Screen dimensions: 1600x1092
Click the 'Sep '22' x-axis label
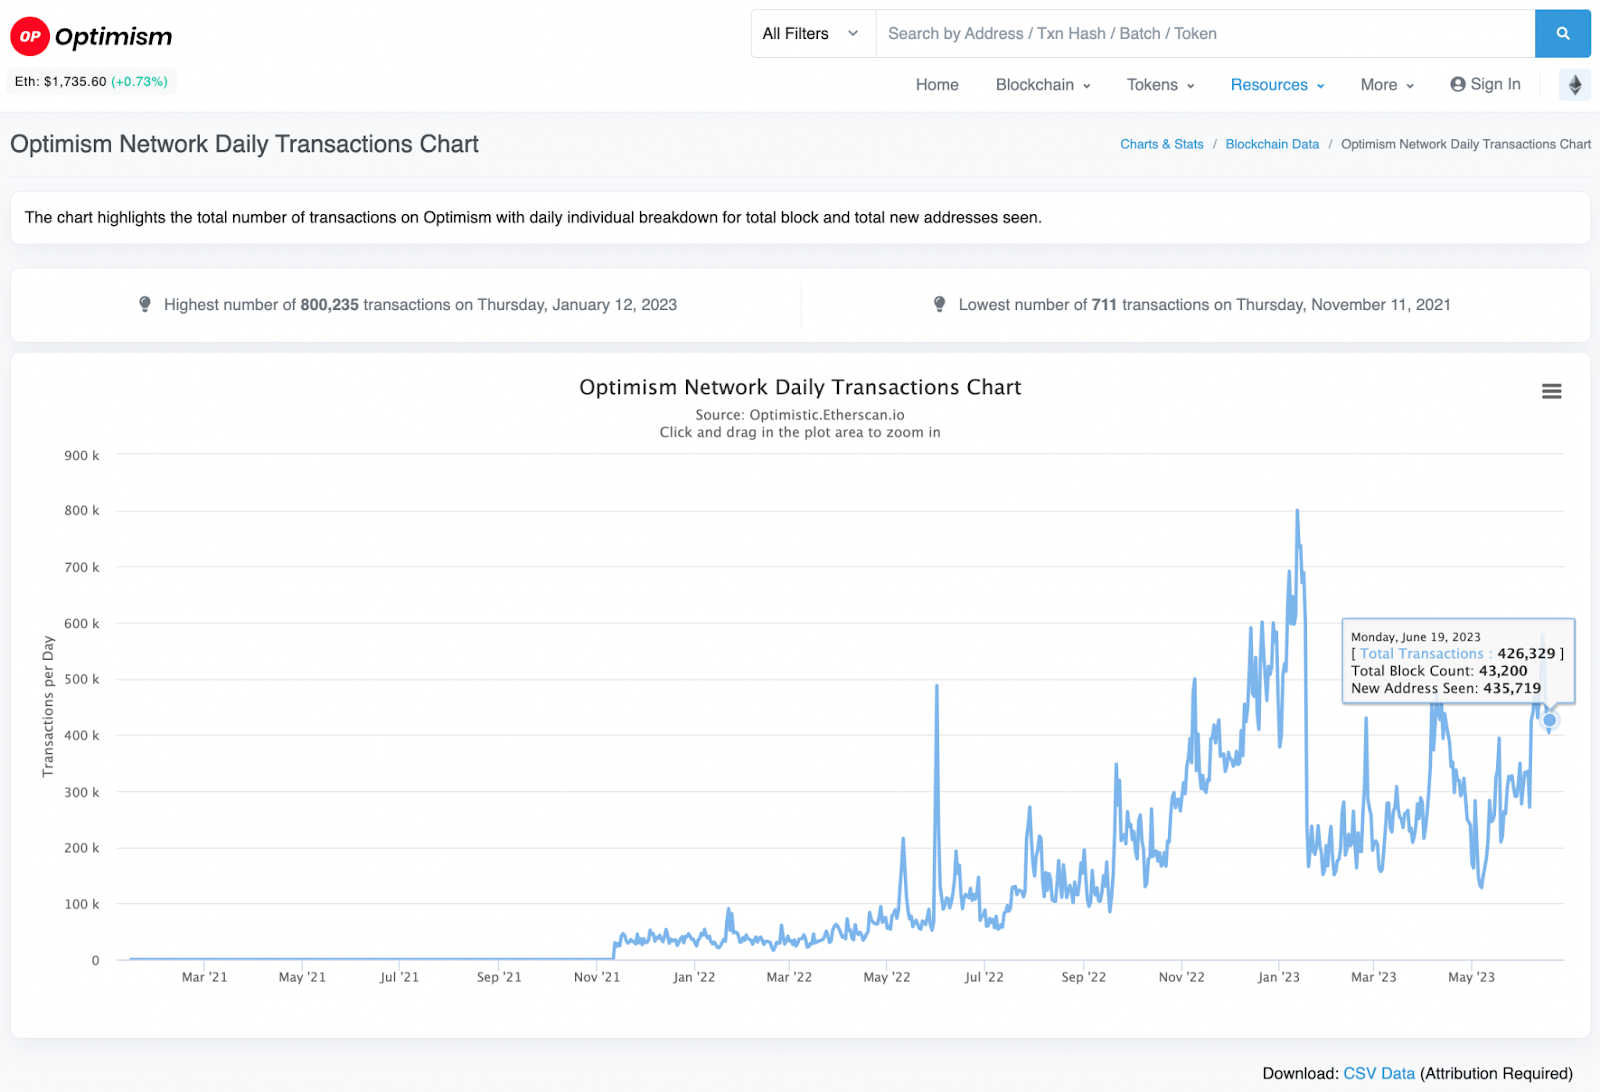1084,977
